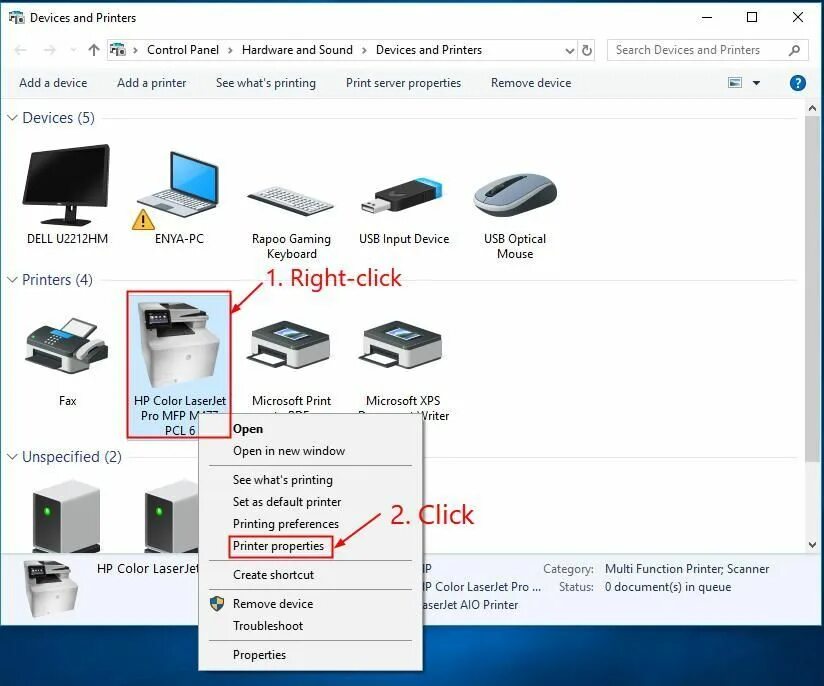824x686 pixels.
Task: Collapse the Printers (4) group
Action: 12,280
